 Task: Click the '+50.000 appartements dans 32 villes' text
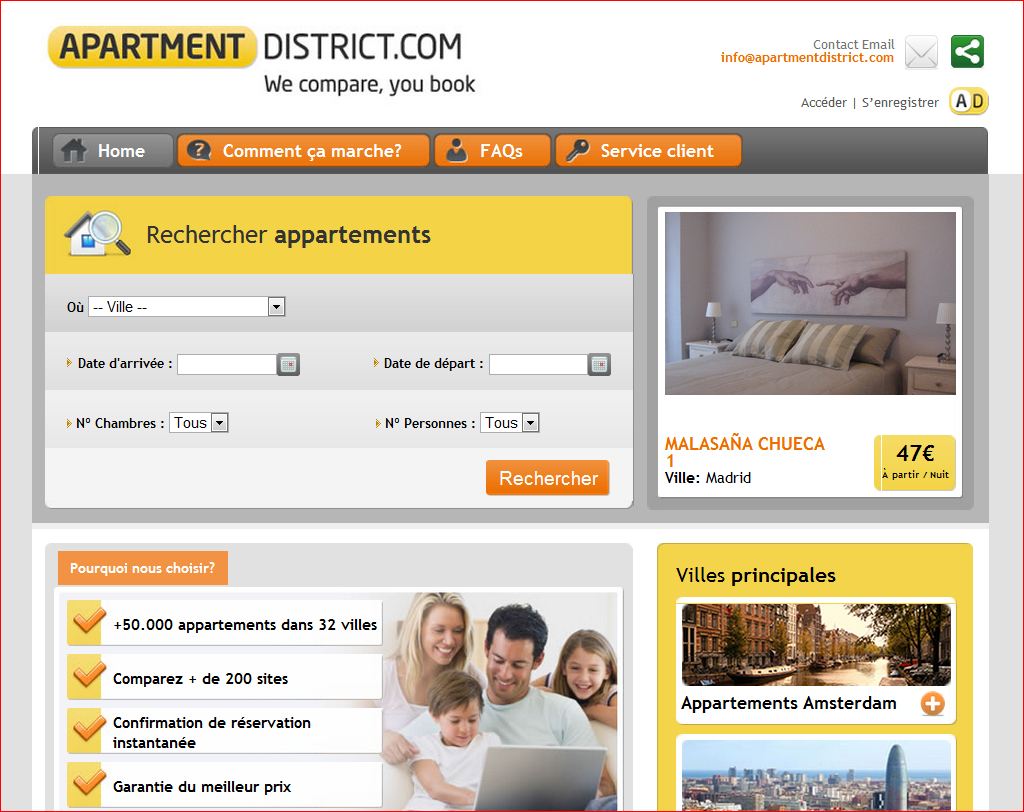click(x=245, y=625)
